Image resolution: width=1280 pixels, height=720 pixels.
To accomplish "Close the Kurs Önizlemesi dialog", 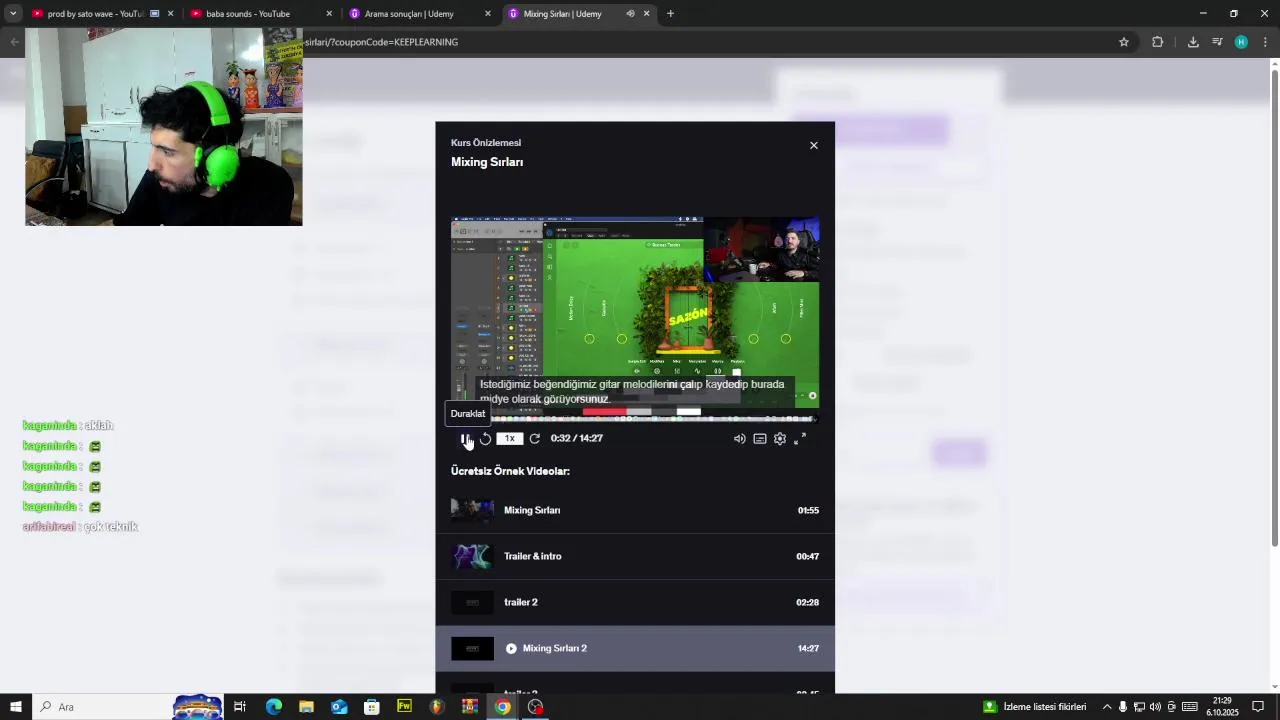I will (x=814, y=146).
